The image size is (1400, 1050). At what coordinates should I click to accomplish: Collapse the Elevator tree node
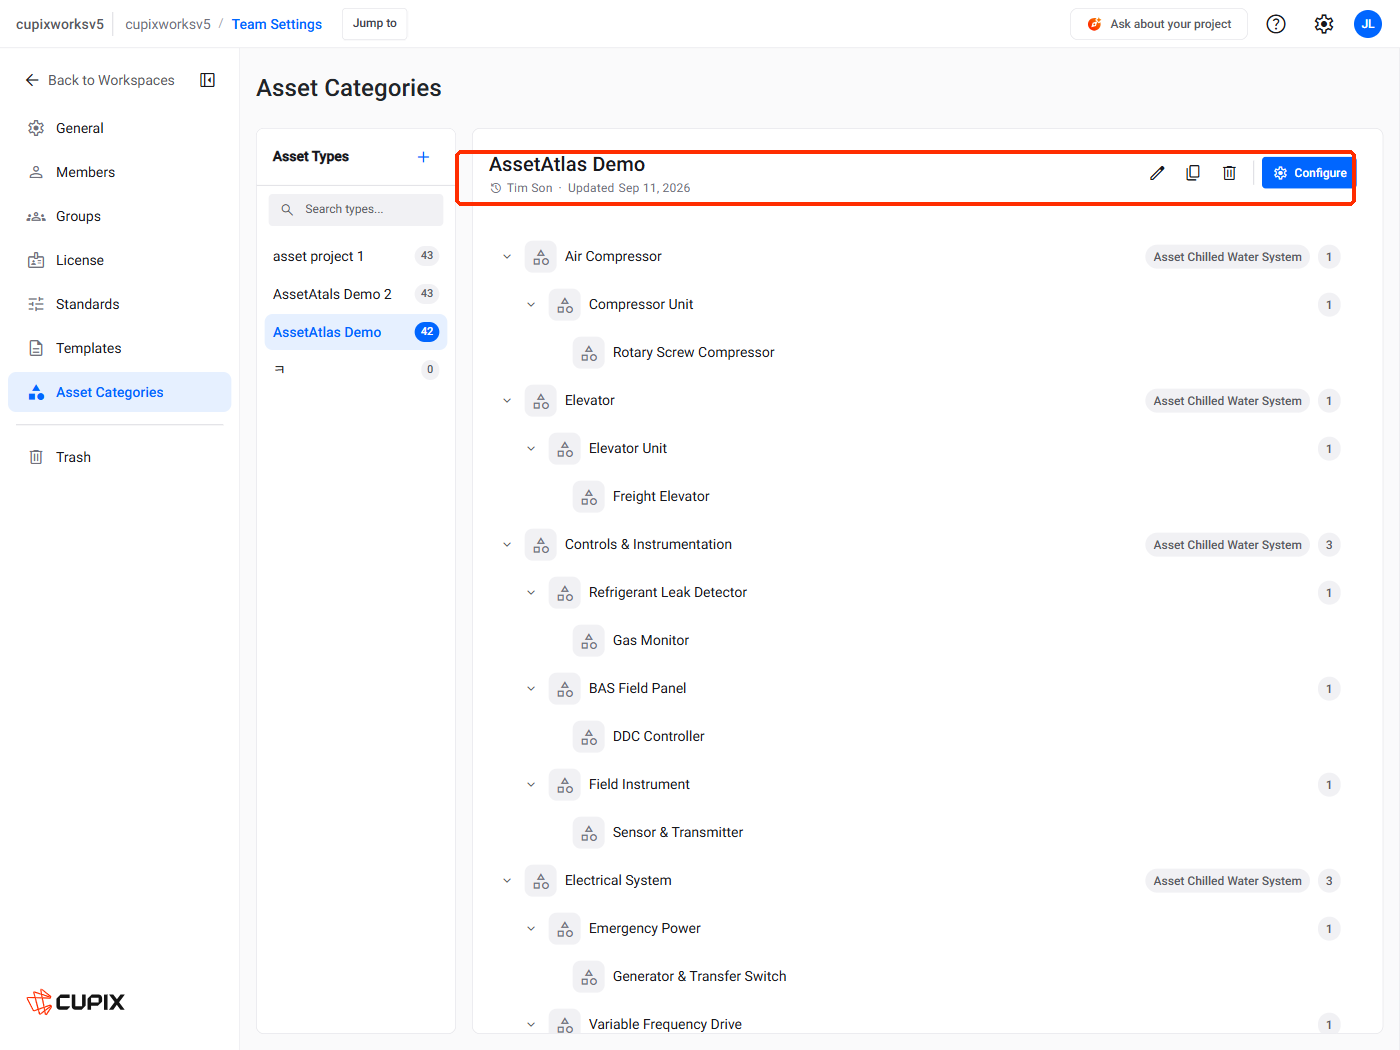[507, 401]
